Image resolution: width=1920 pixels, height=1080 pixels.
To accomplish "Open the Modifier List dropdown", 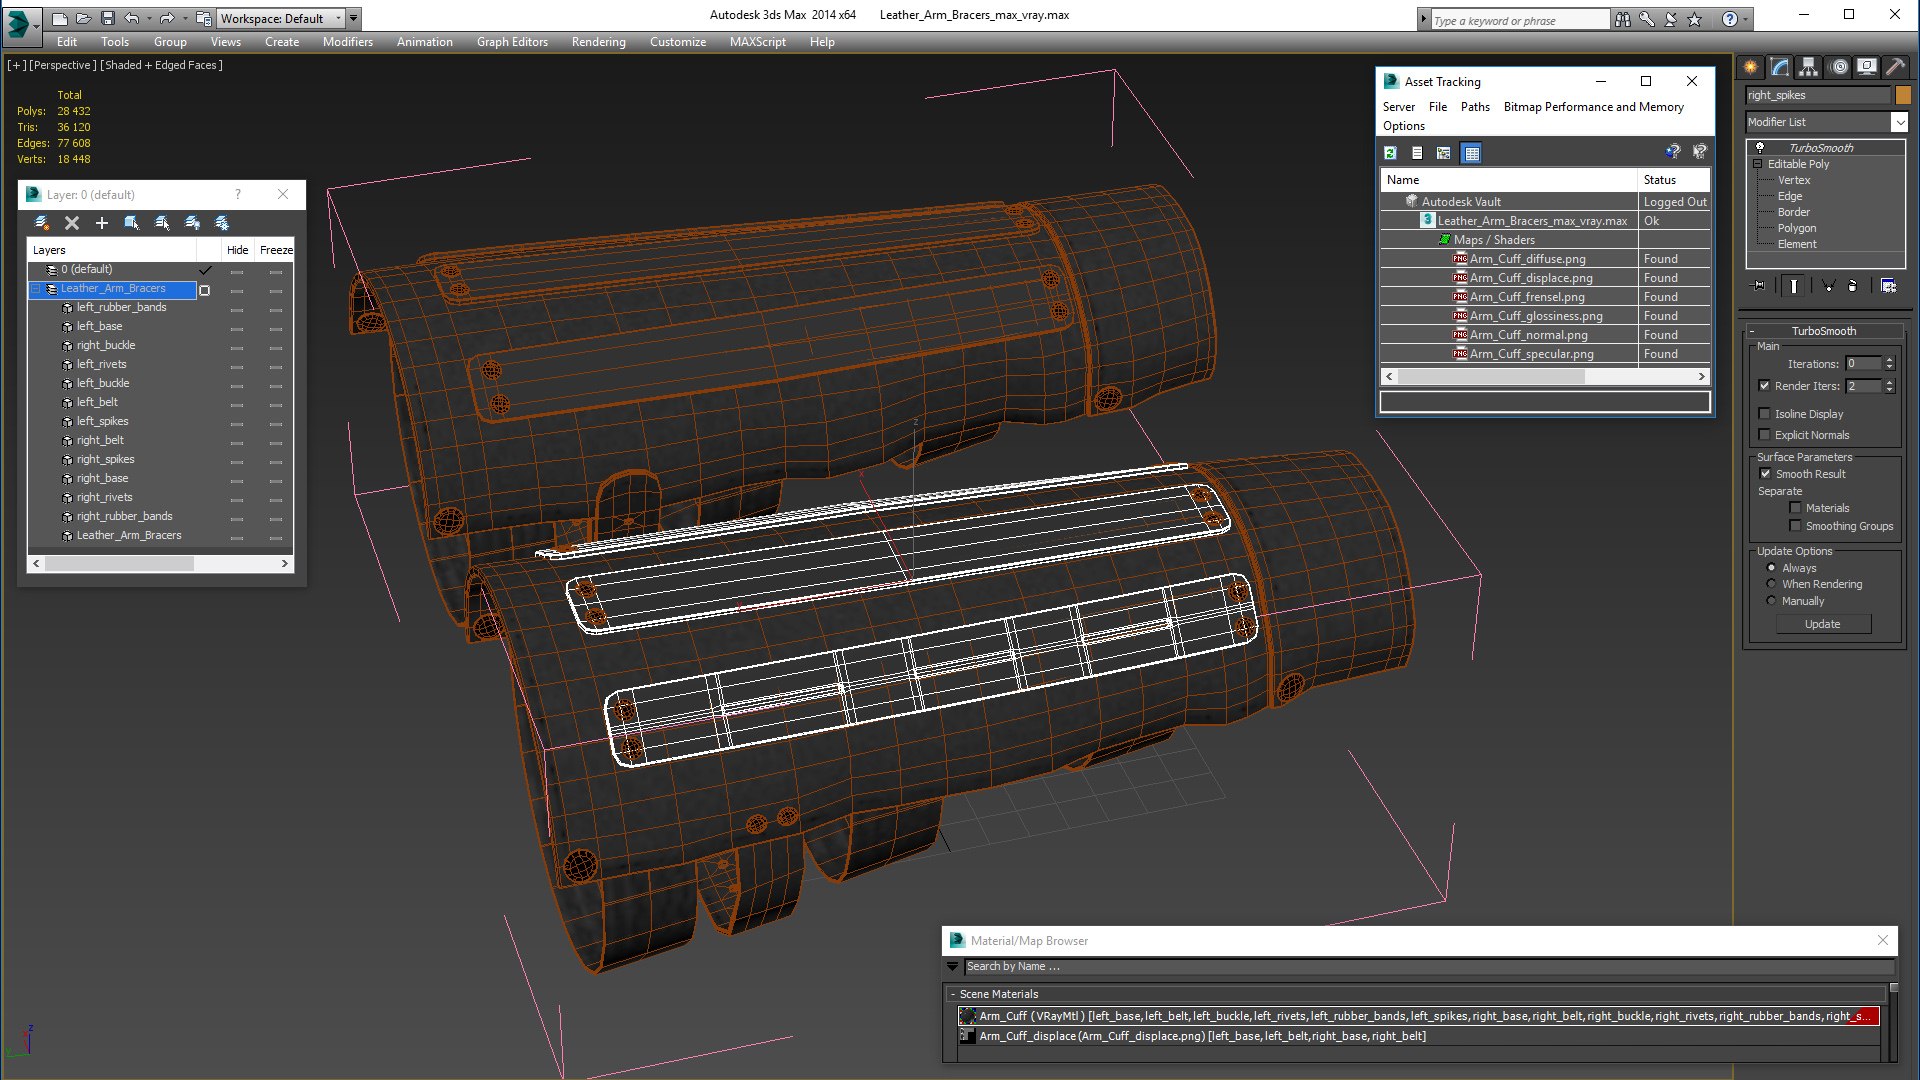I will pos(1899,122).
